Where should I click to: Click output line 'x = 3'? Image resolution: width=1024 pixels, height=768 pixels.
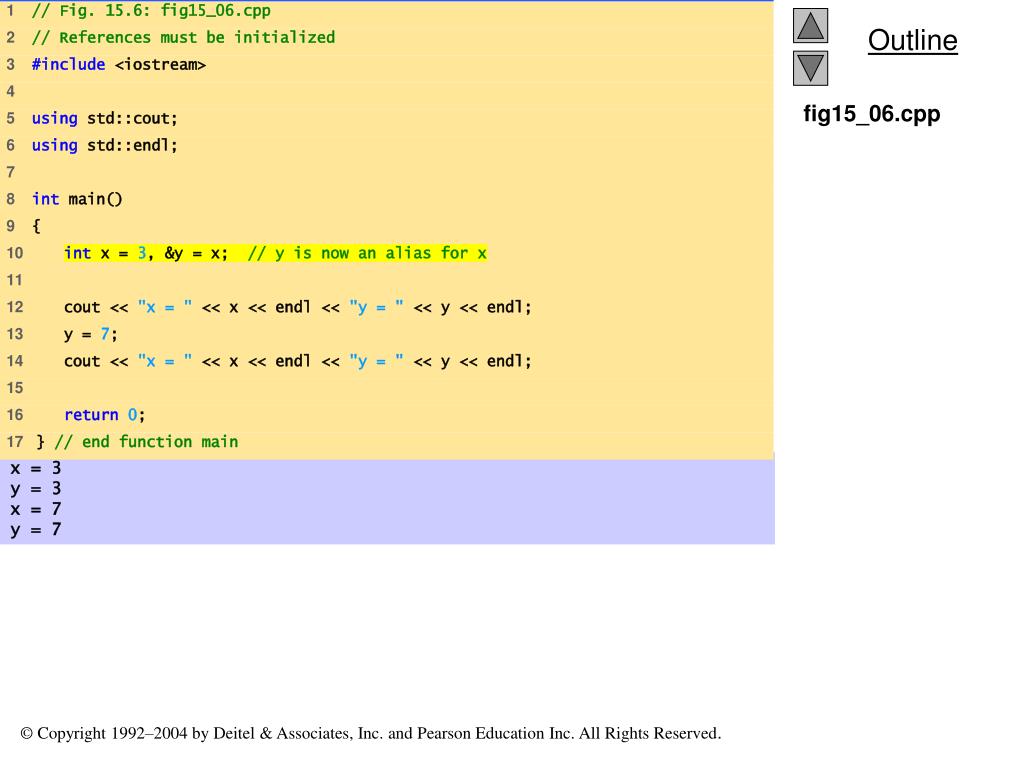(35, 468)
